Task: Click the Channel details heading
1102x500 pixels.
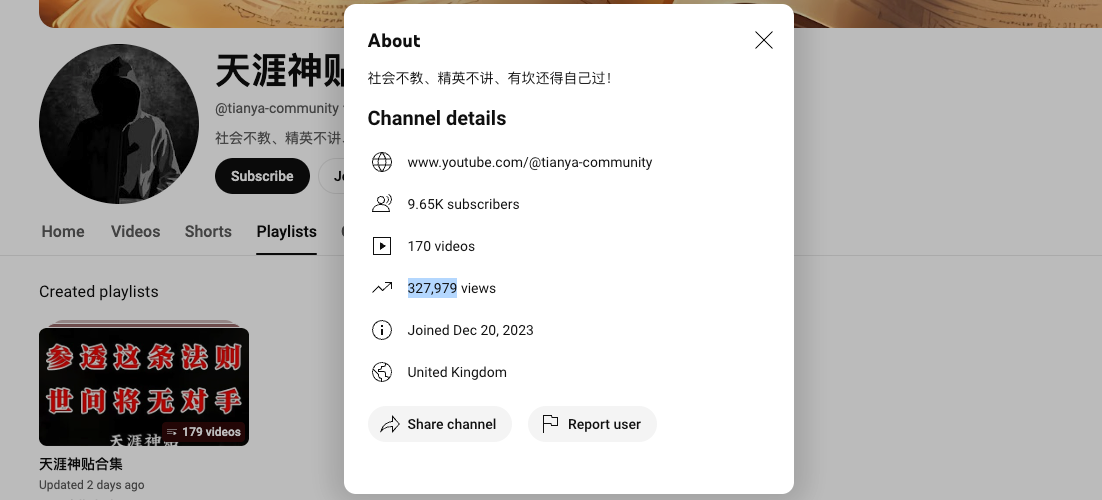Action: coord(436,118)
